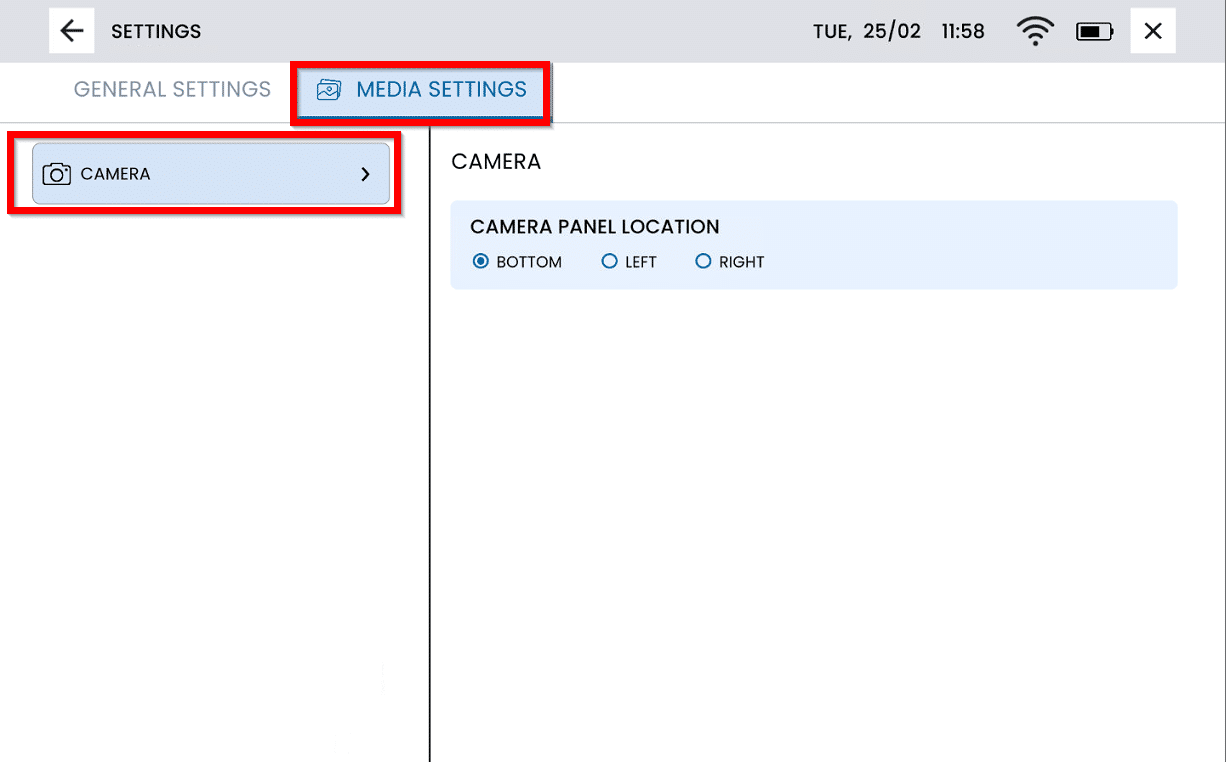Click the SETTINGS title text

[156, 32]
